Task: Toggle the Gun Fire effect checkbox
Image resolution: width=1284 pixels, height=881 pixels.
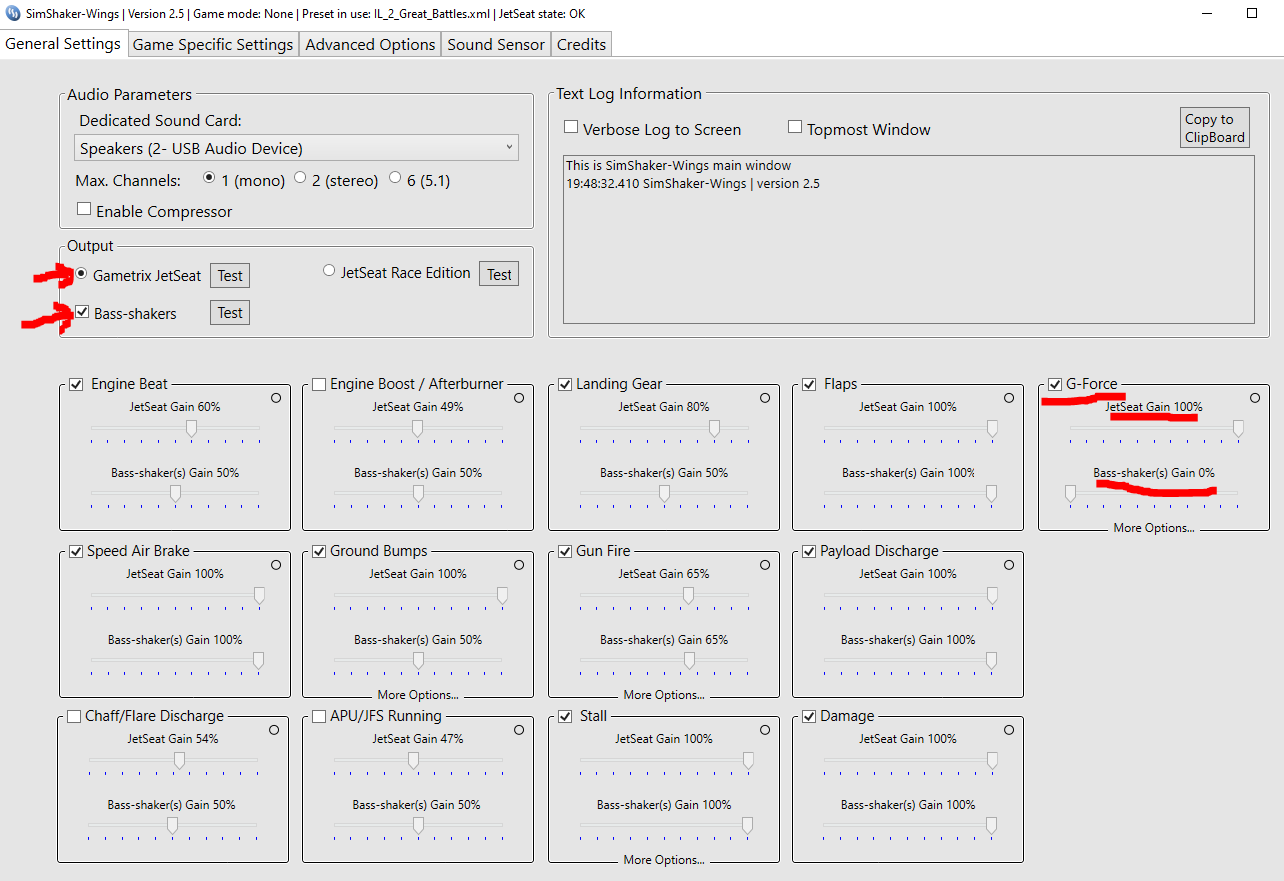Action: [565, 551]
